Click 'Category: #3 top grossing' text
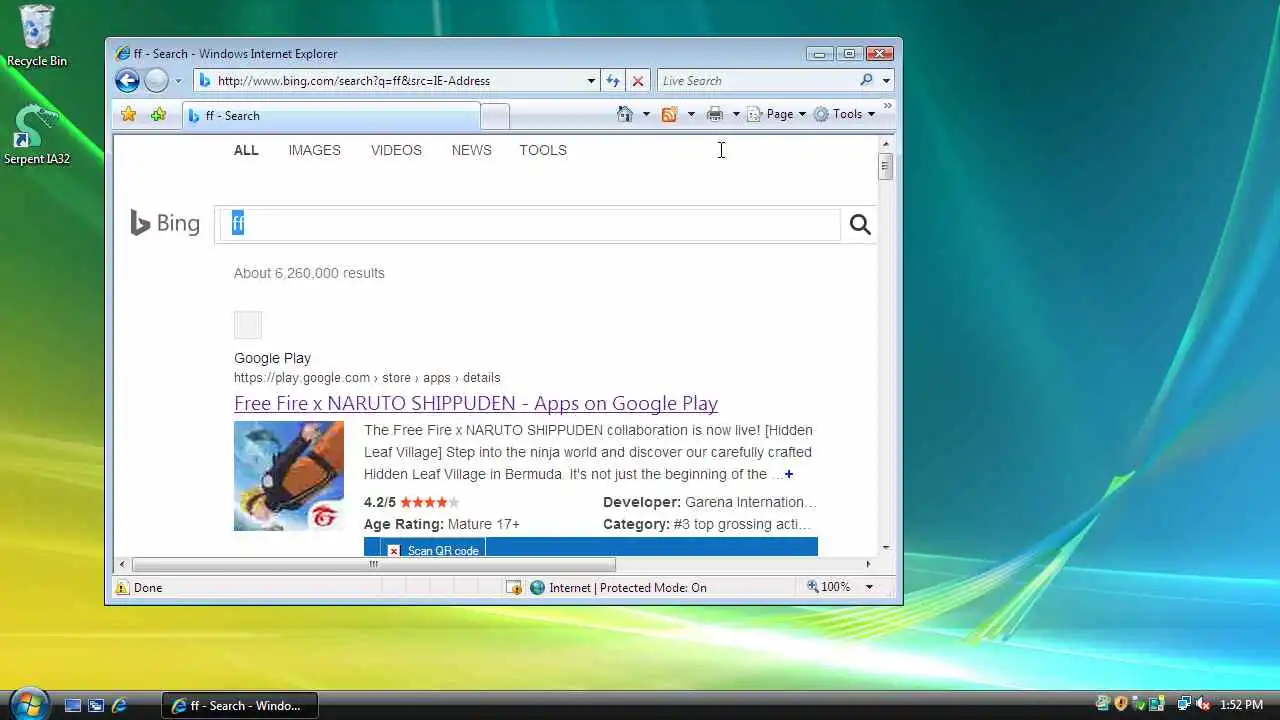This screenshot has height=720, width=1280. pos(709,524)
